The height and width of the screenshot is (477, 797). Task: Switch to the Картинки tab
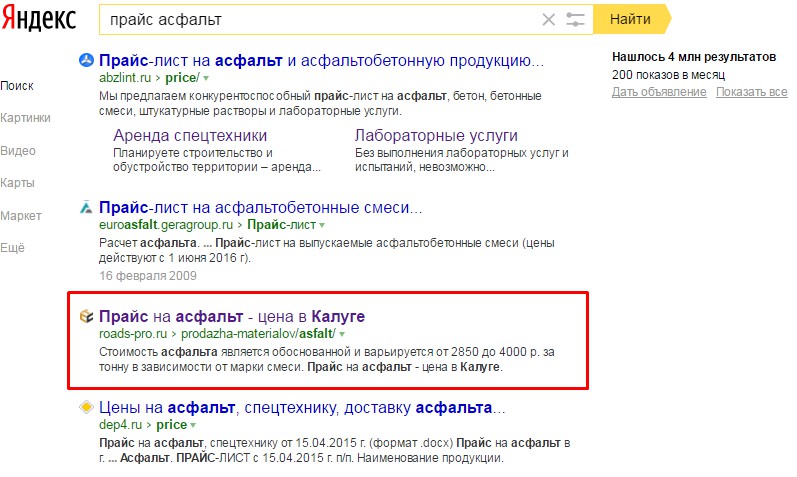point(25,118)
